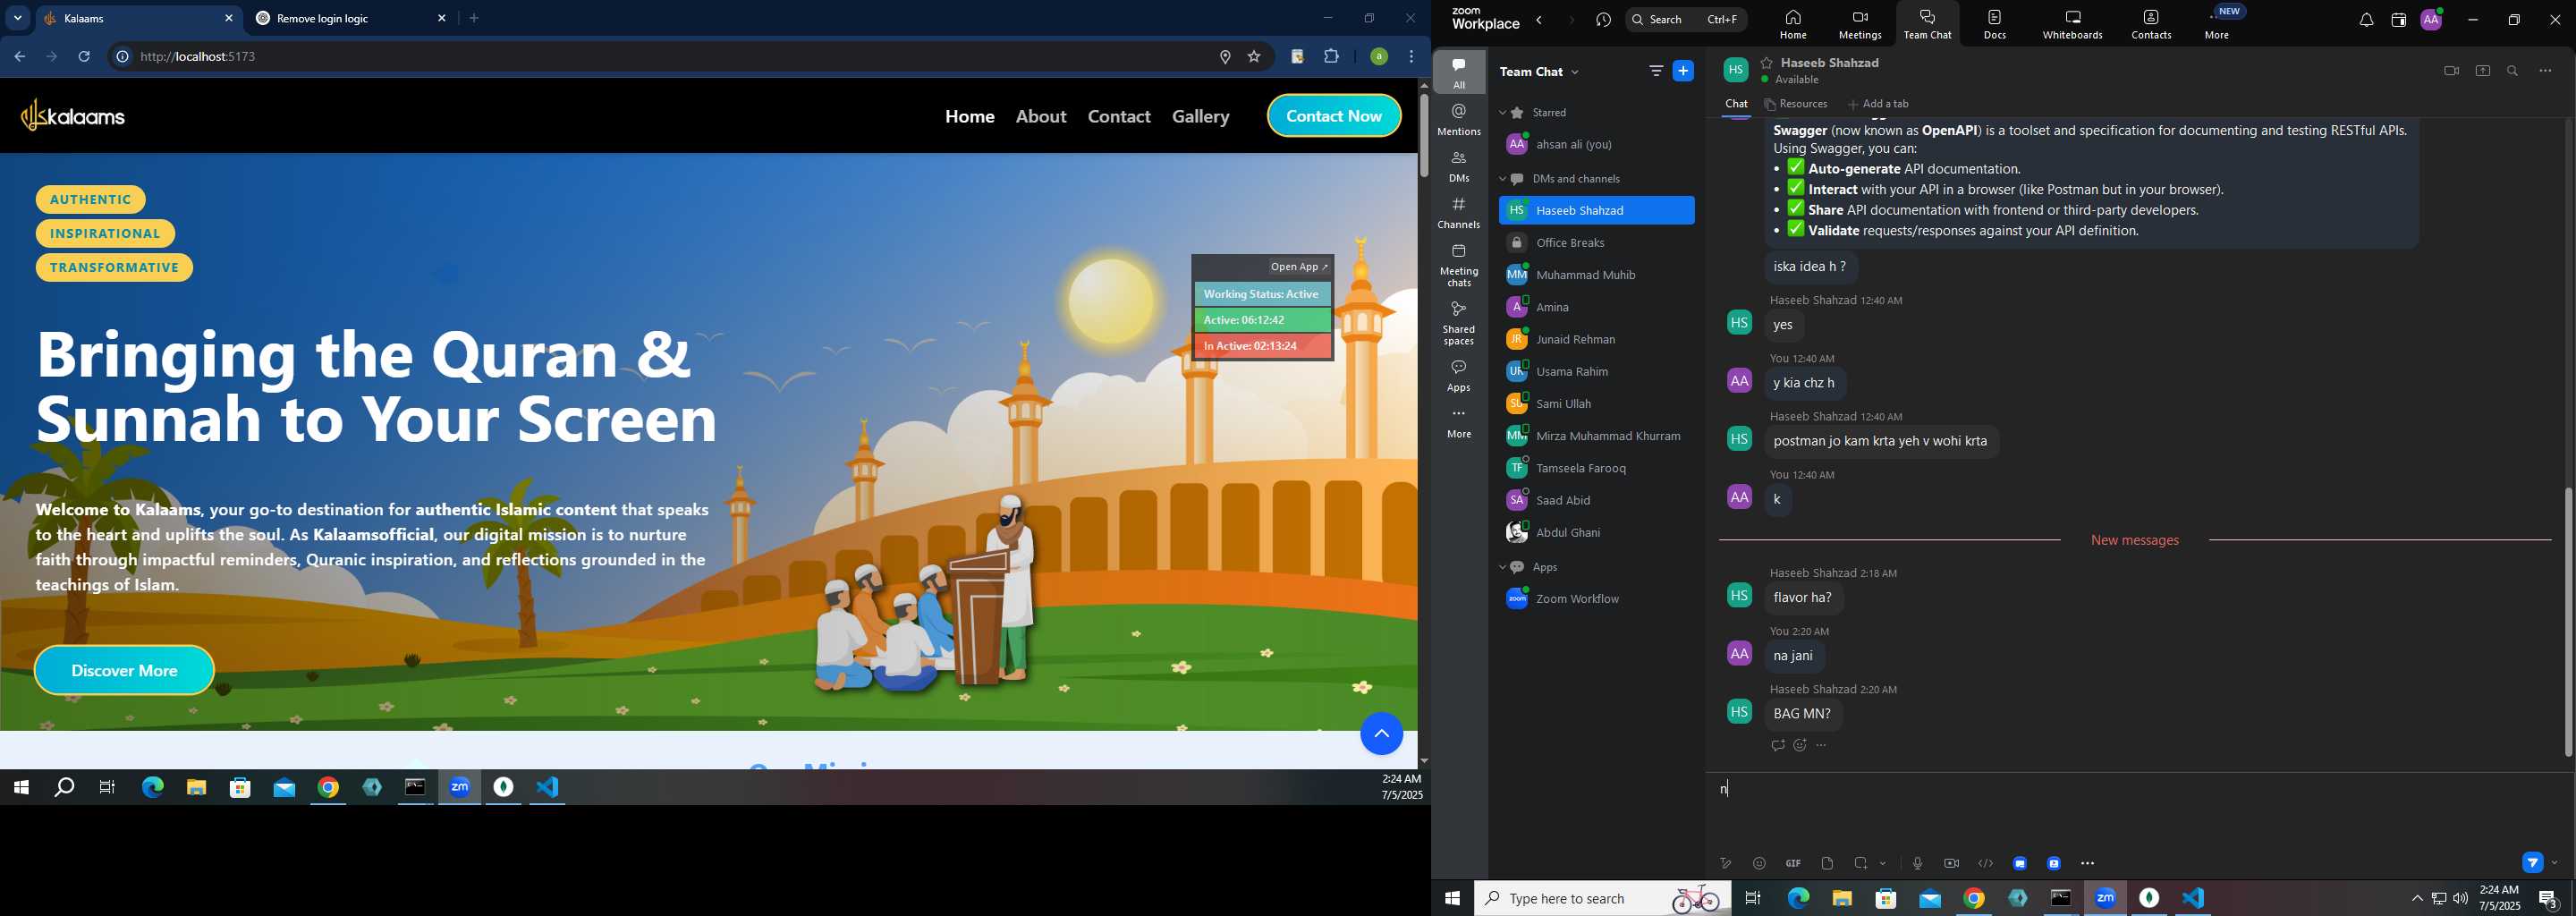Add reaction emoji to the BAG MN? message
The width and height of the screenshot is (2576, 916).
(x=1800, y=745)
